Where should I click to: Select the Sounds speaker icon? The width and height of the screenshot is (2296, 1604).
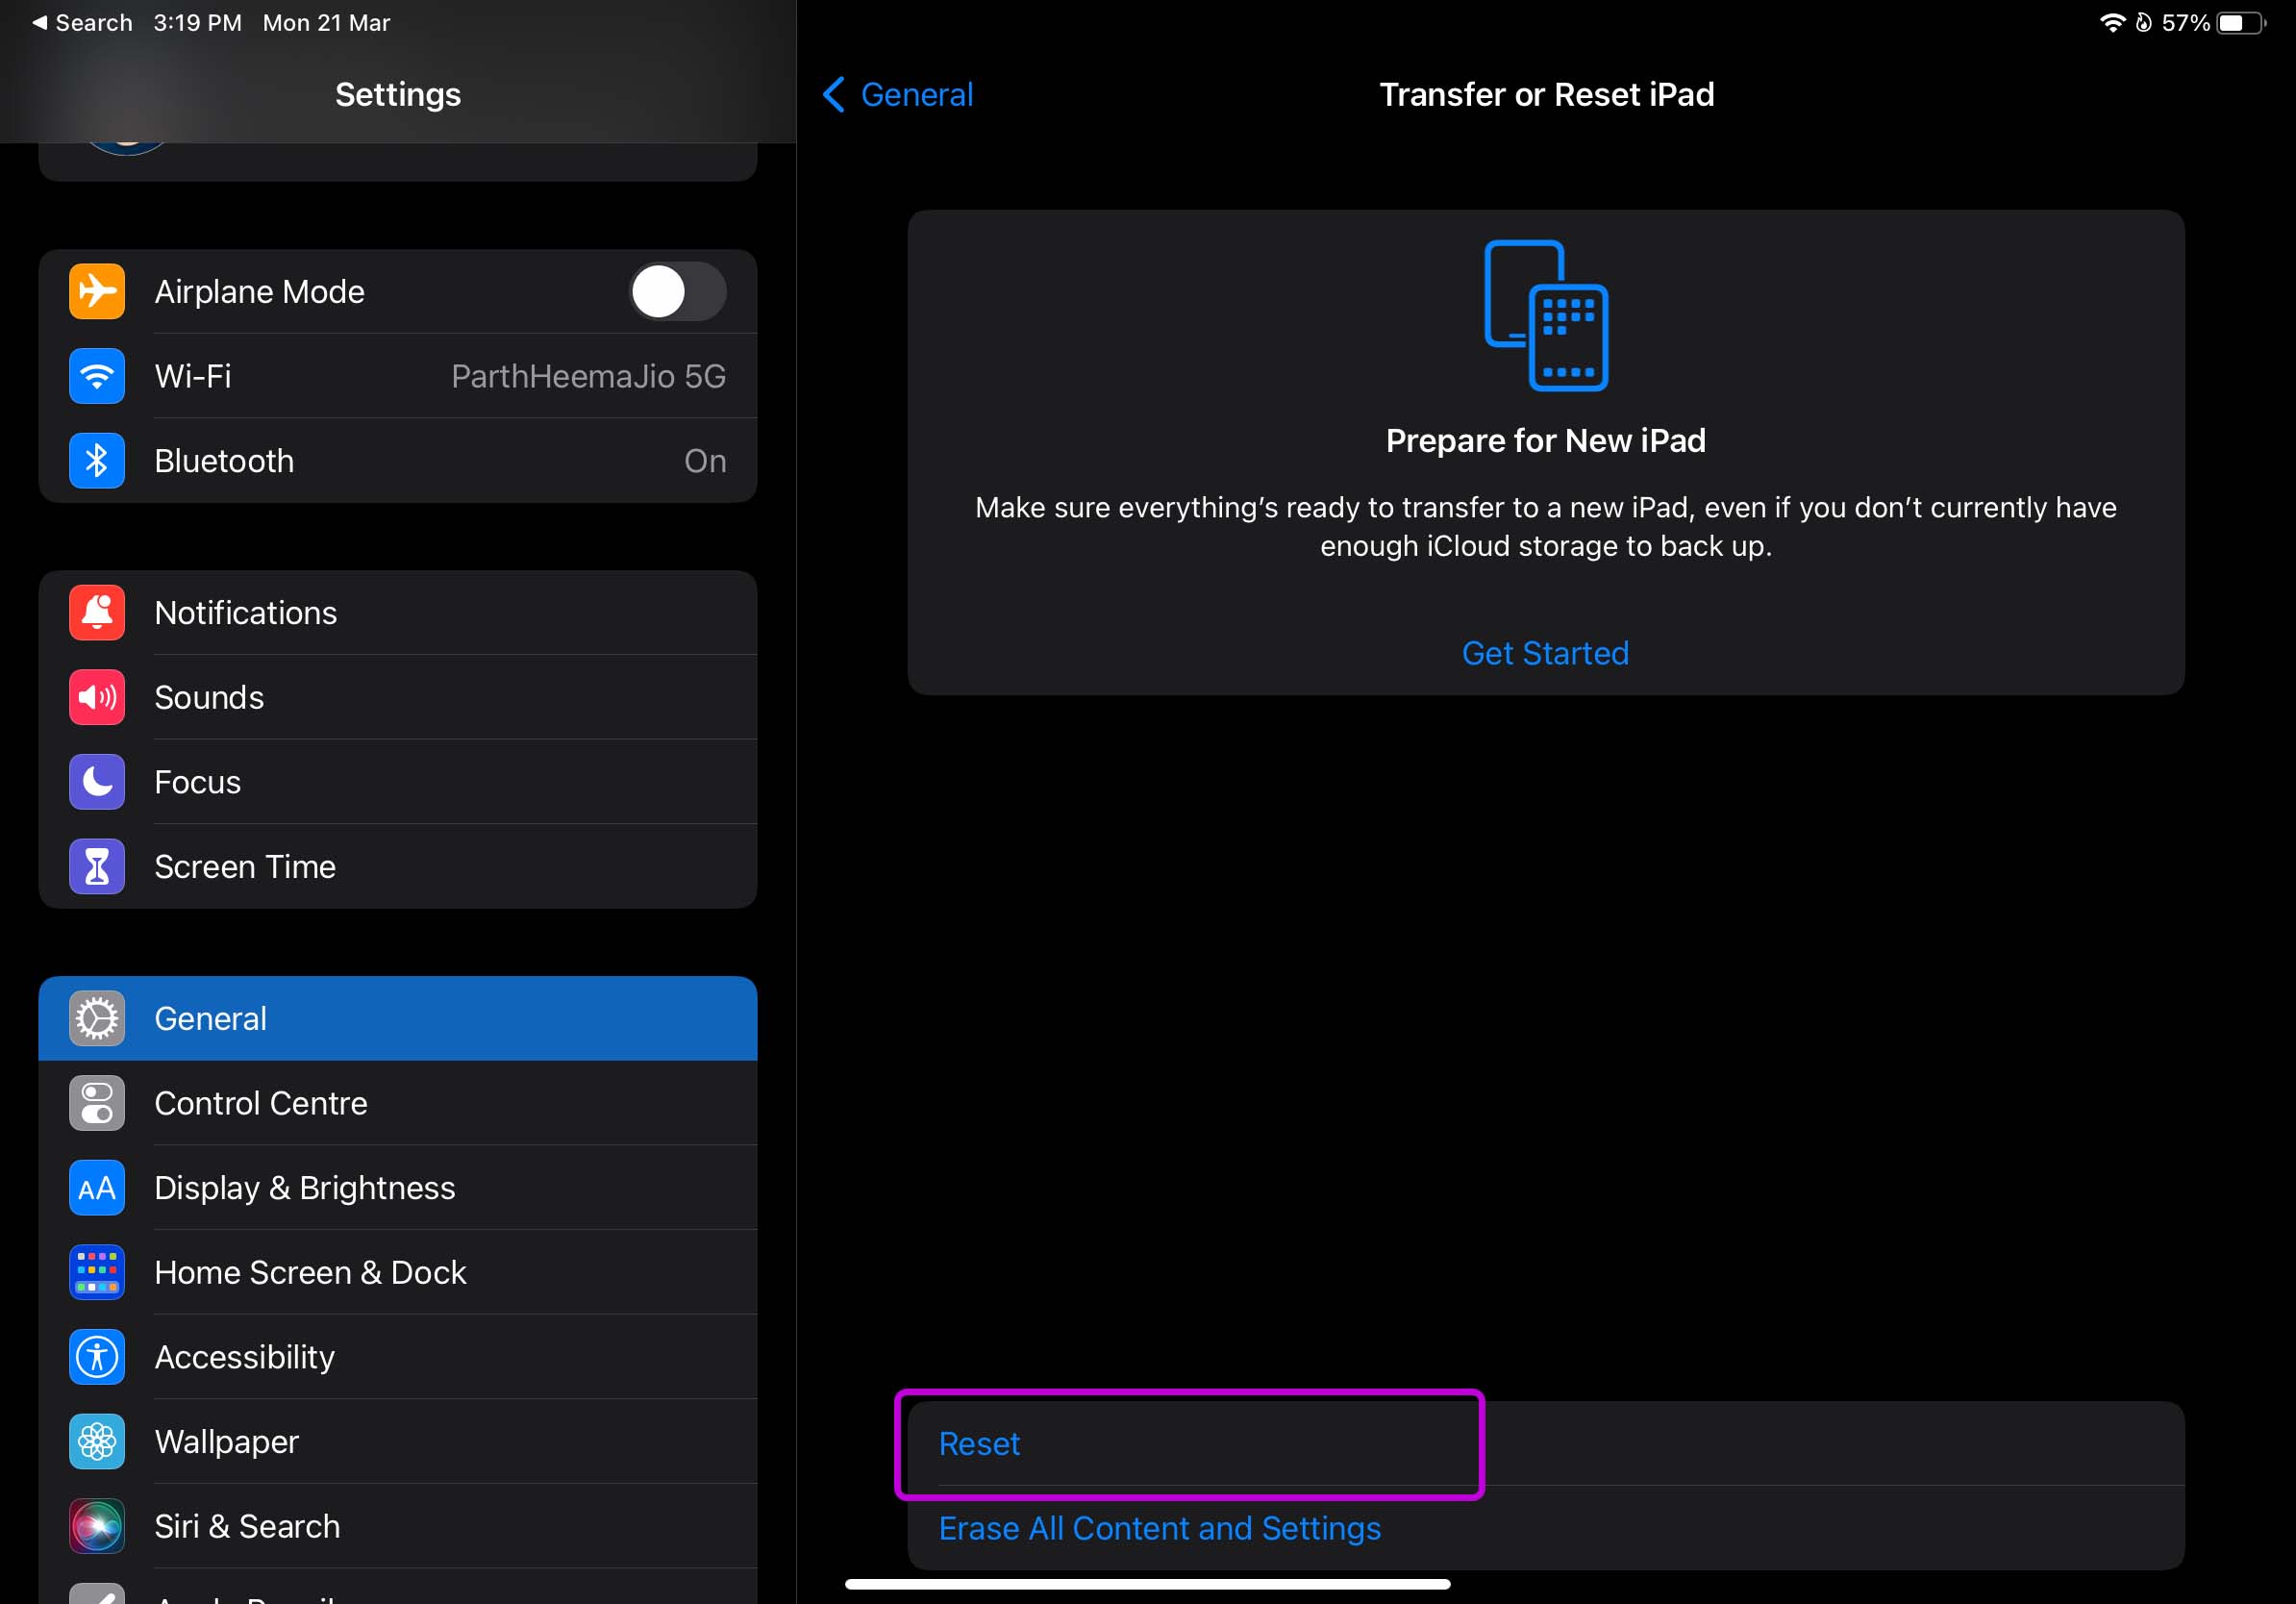point(96,697)
